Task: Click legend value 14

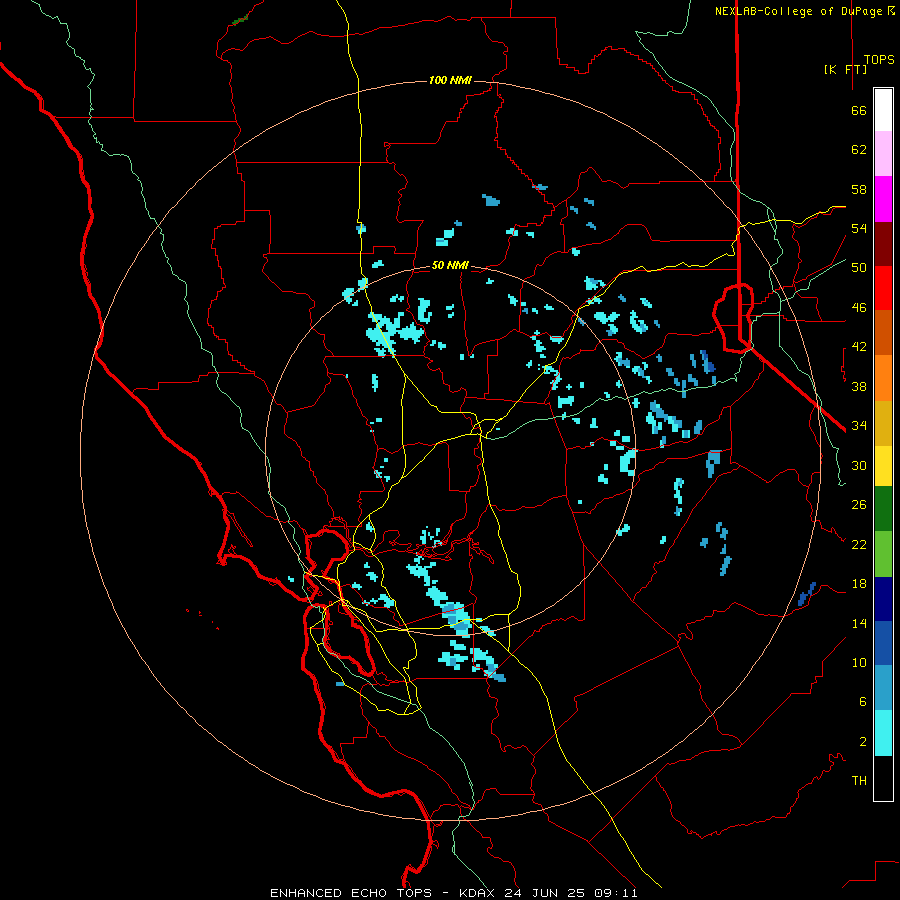Action: click(x=859, y=623)
